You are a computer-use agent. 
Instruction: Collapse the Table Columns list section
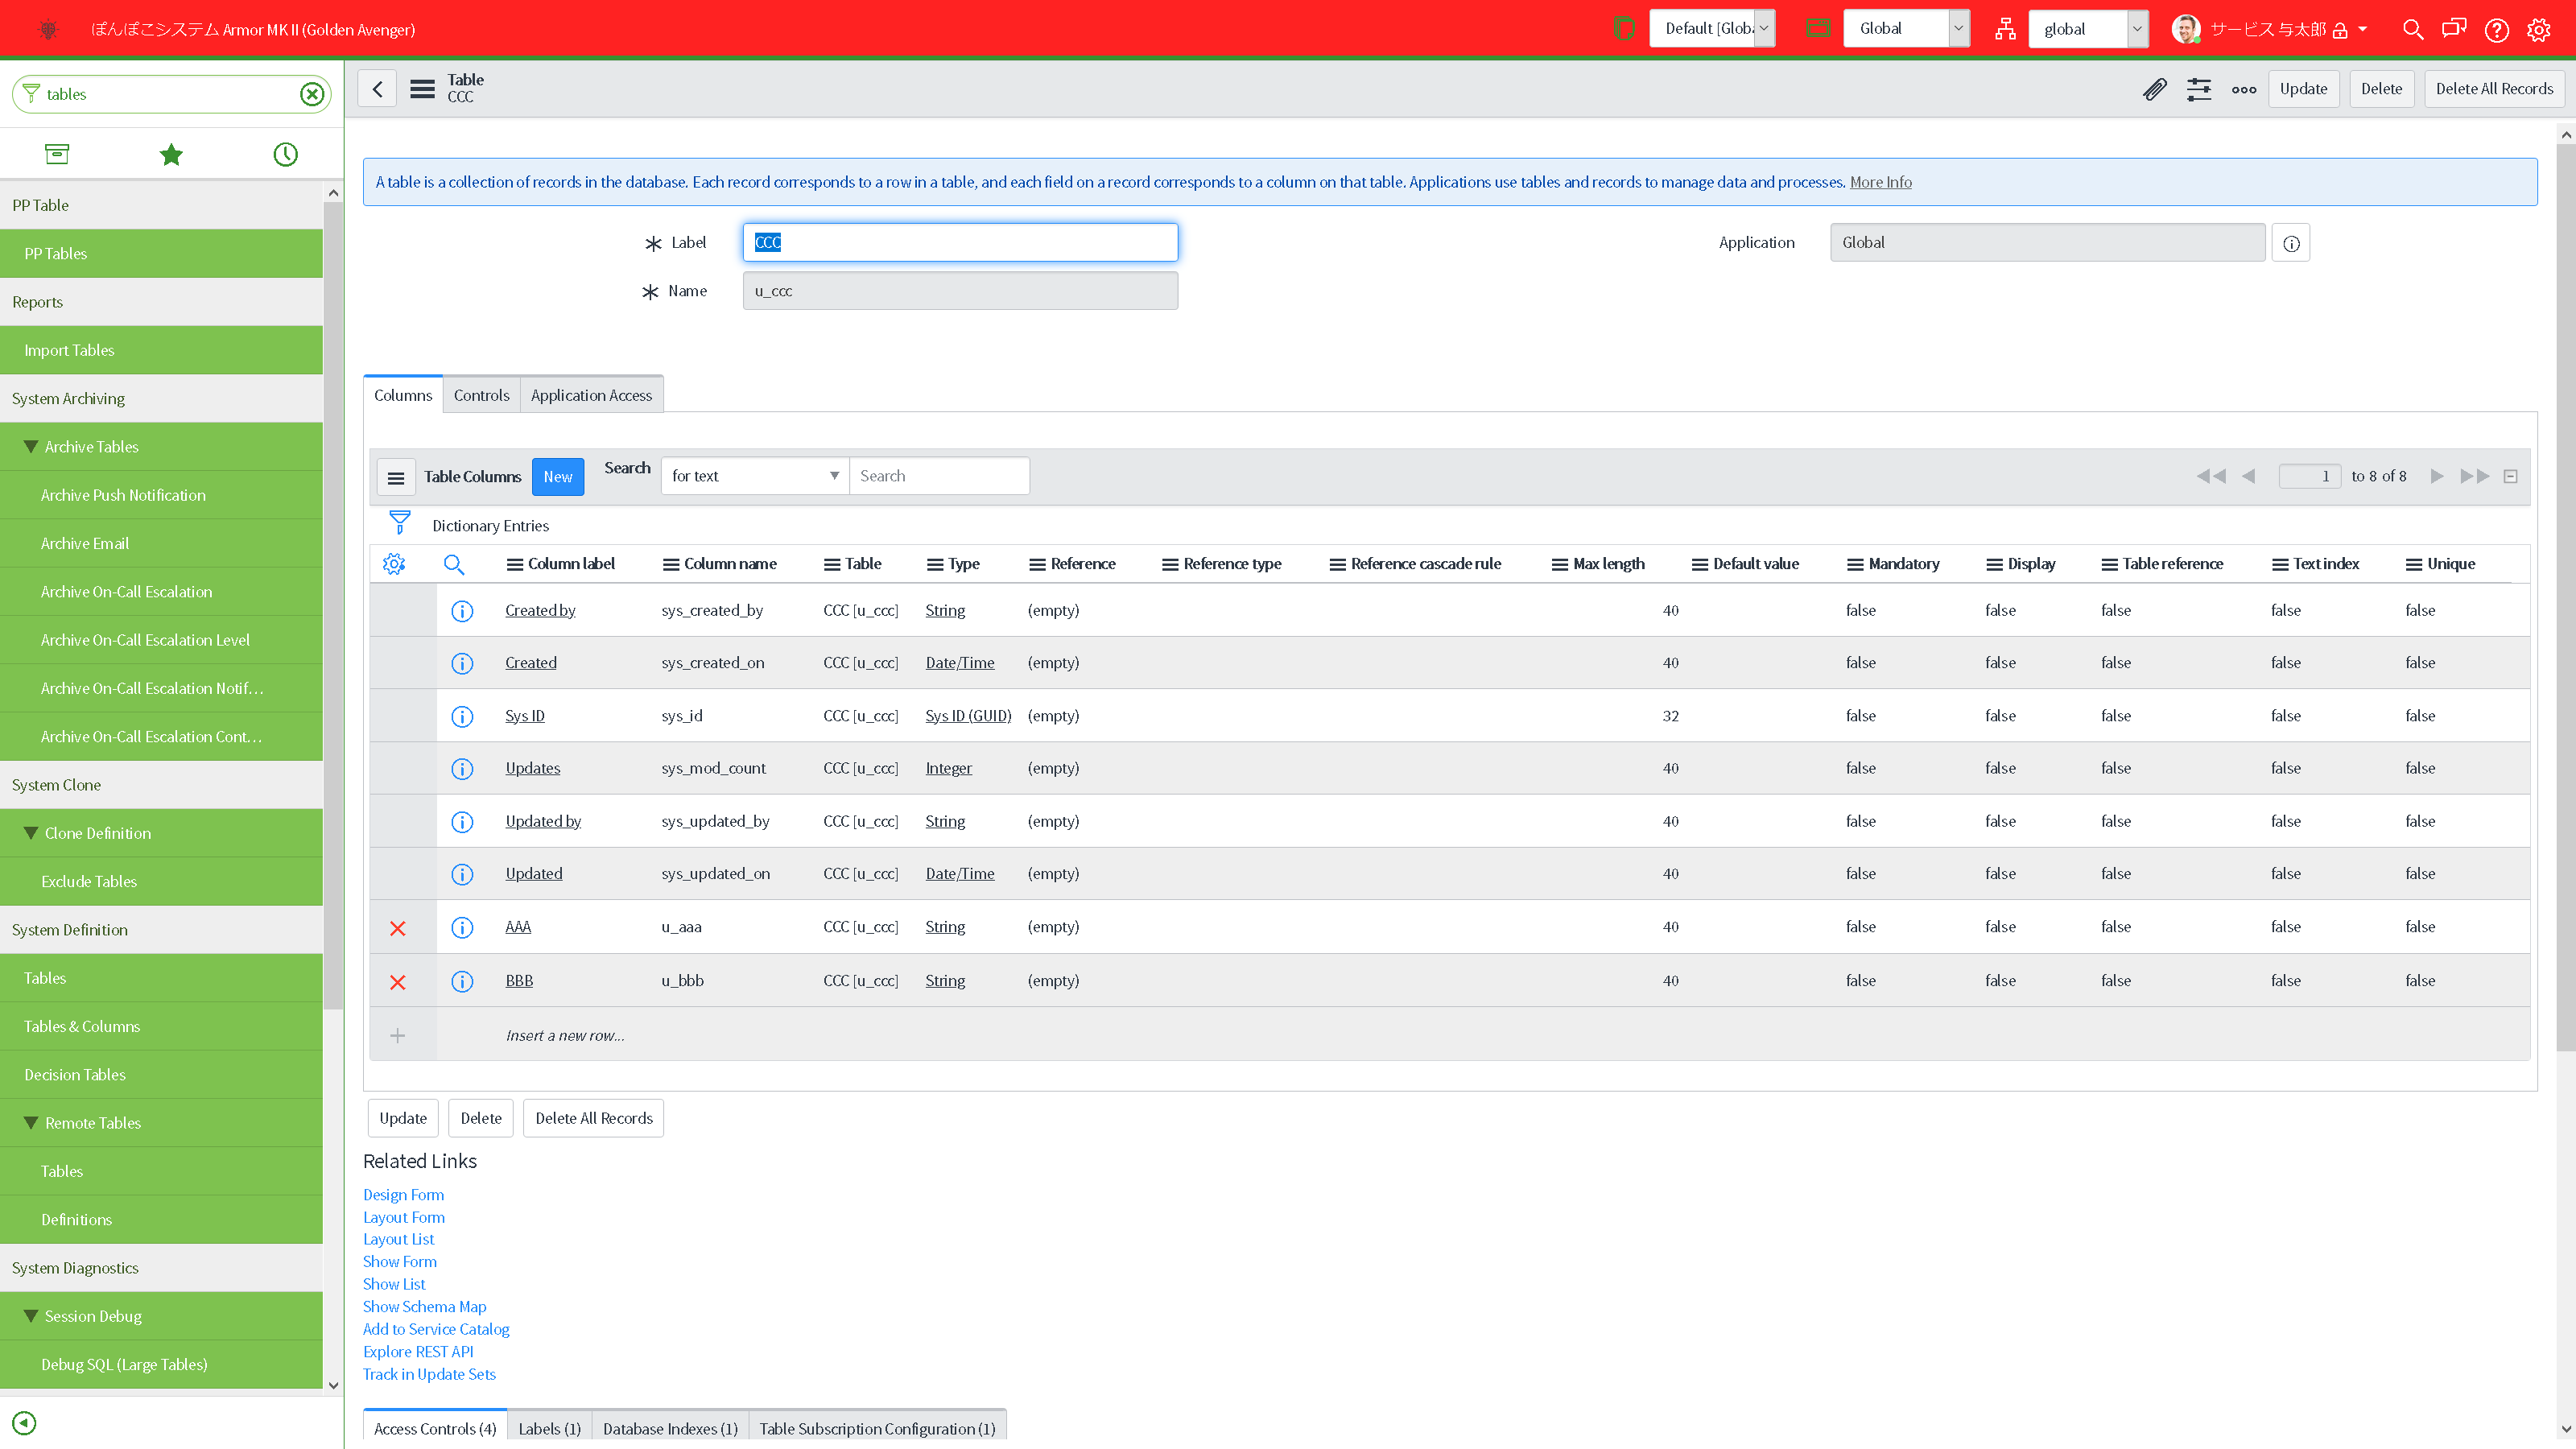tap(2510, 476)
